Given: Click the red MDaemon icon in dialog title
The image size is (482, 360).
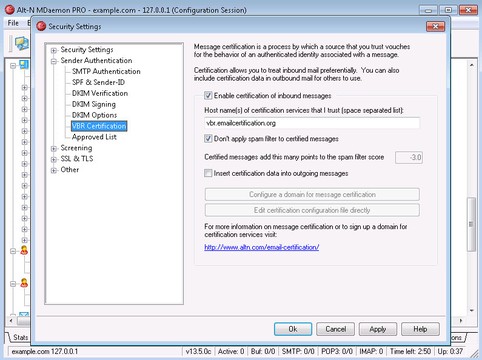Looking at the screenshot, I should pyautogui.click(x=41, y=26).
